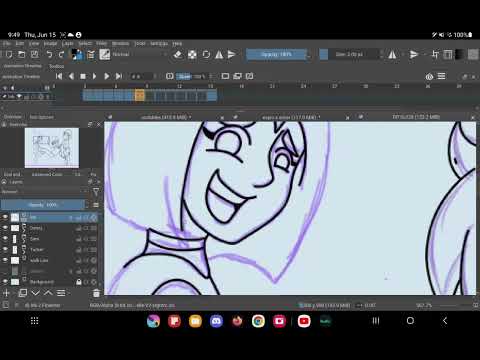Switch to the third document tab

(416, 117)
